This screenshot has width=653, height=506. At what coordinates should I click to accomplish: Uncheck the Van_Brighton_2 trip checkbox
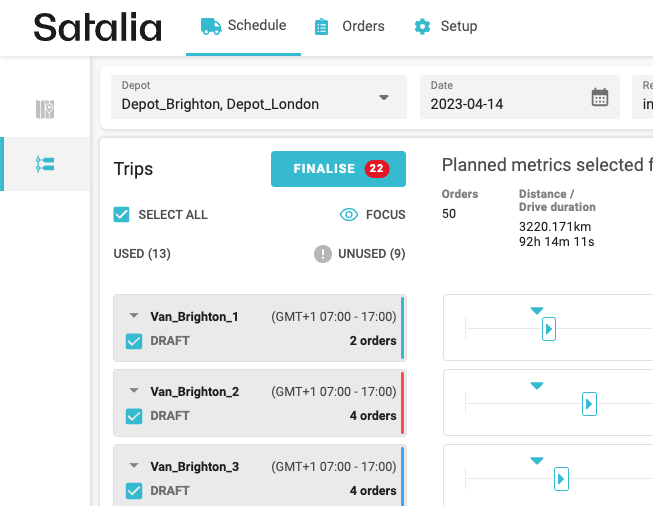tap(134, 416)
